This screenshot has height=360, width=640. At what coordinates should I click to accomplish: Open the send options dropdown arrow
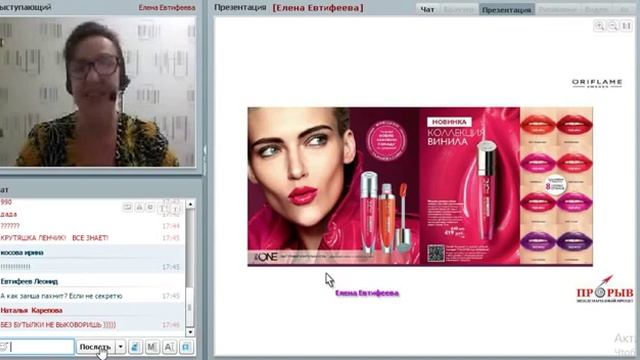coord(120,347)
